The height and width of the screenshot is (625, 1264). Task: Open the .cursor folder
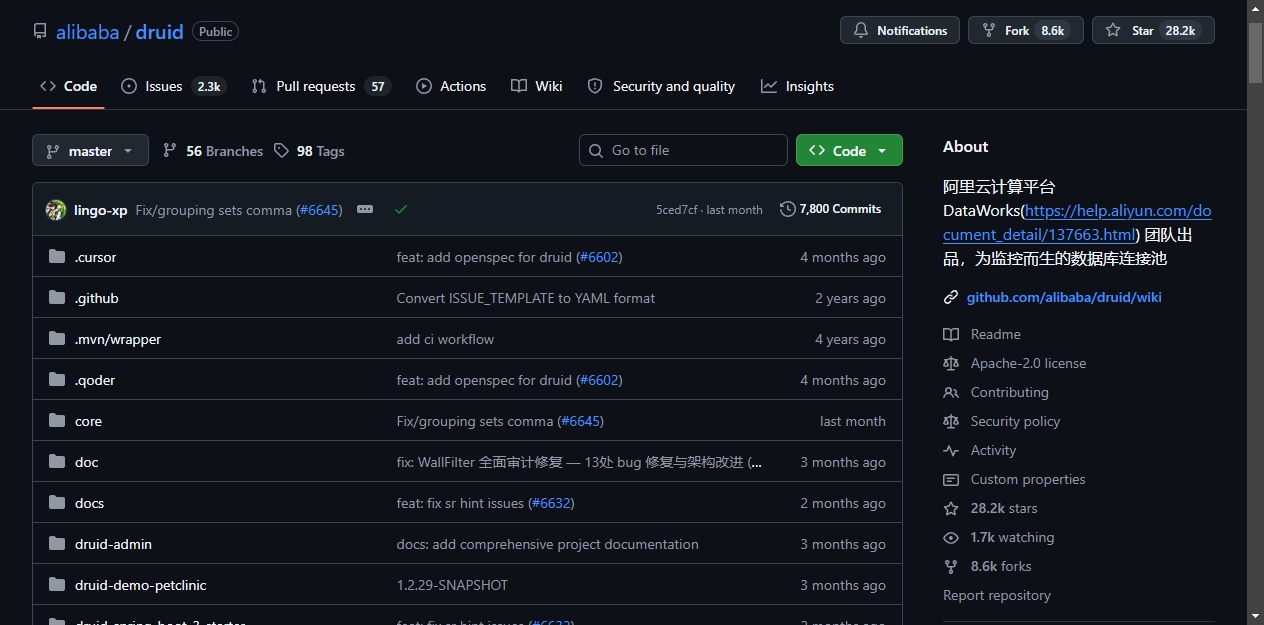(95, 257)
